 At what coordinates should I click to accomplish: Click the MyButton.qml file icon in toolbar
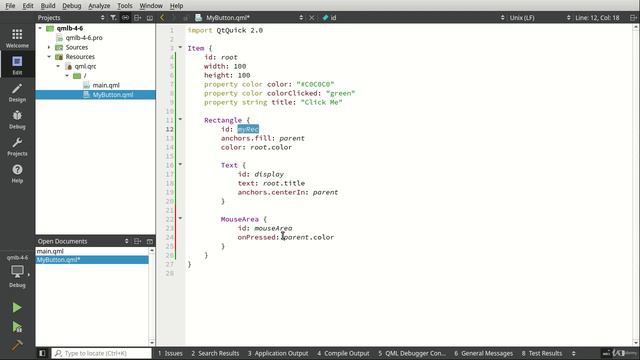198,18
